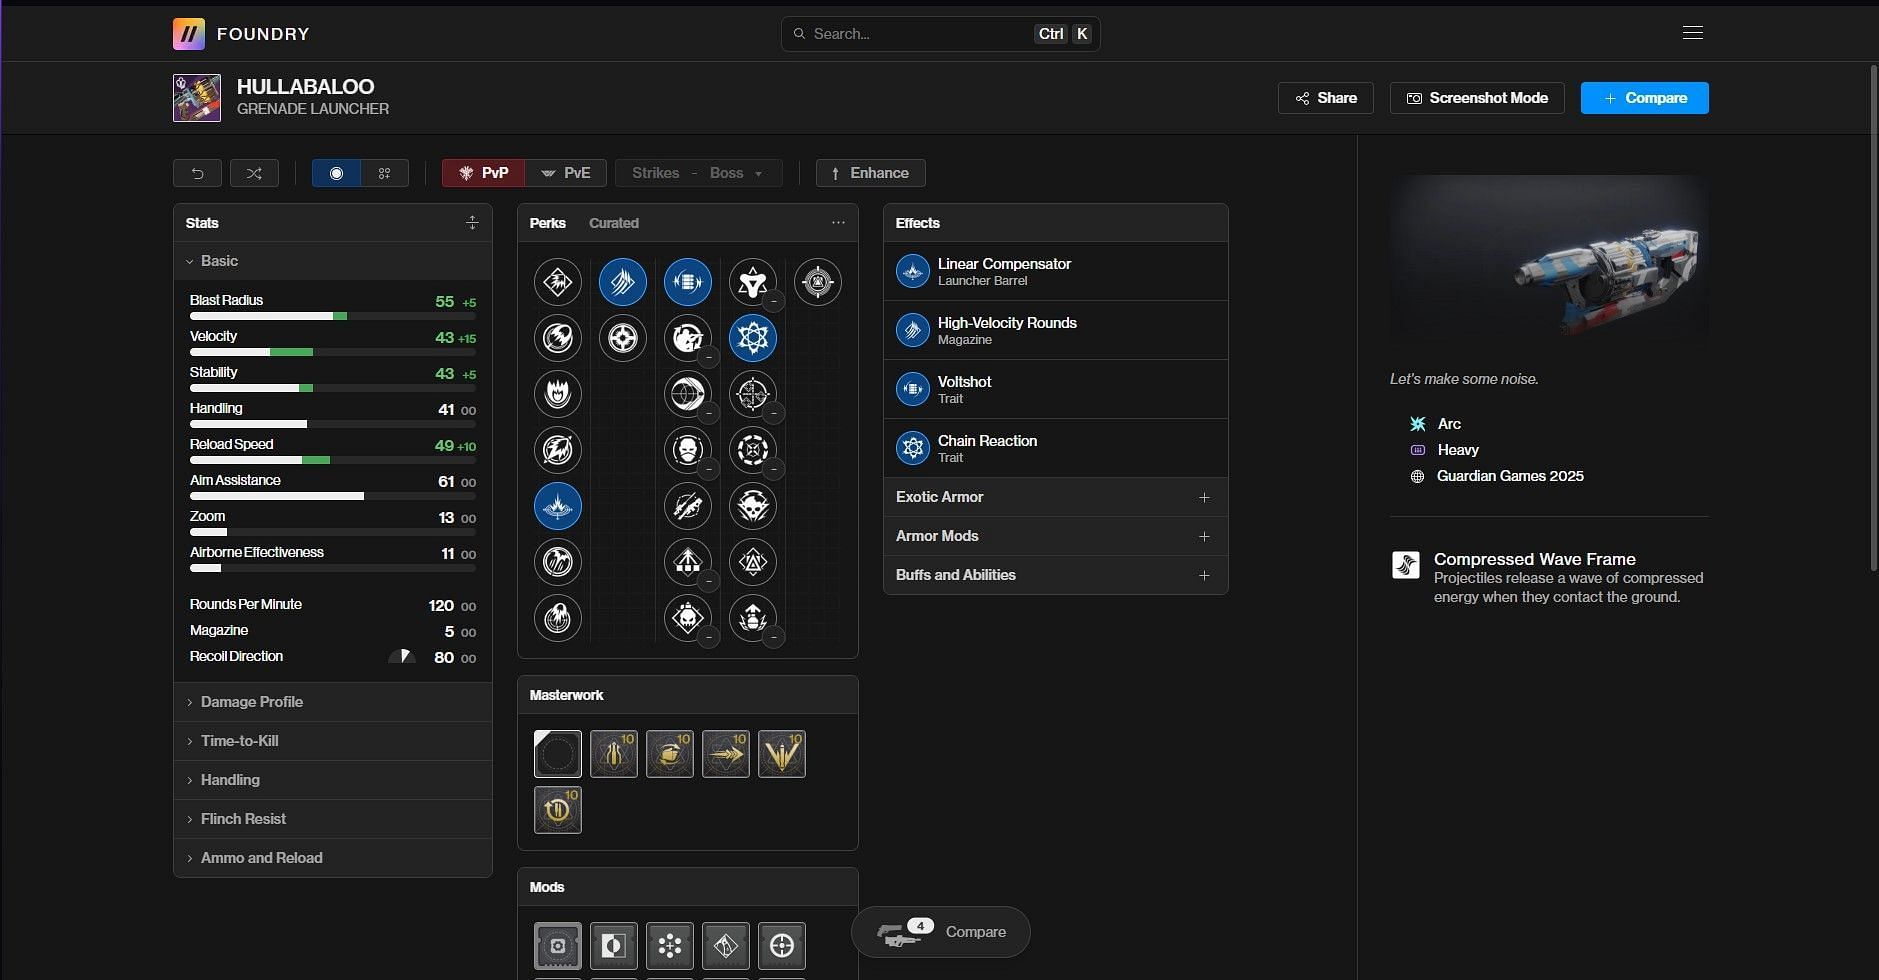
Task: Click the undo arrow button
Action: (x=197, y=173)
